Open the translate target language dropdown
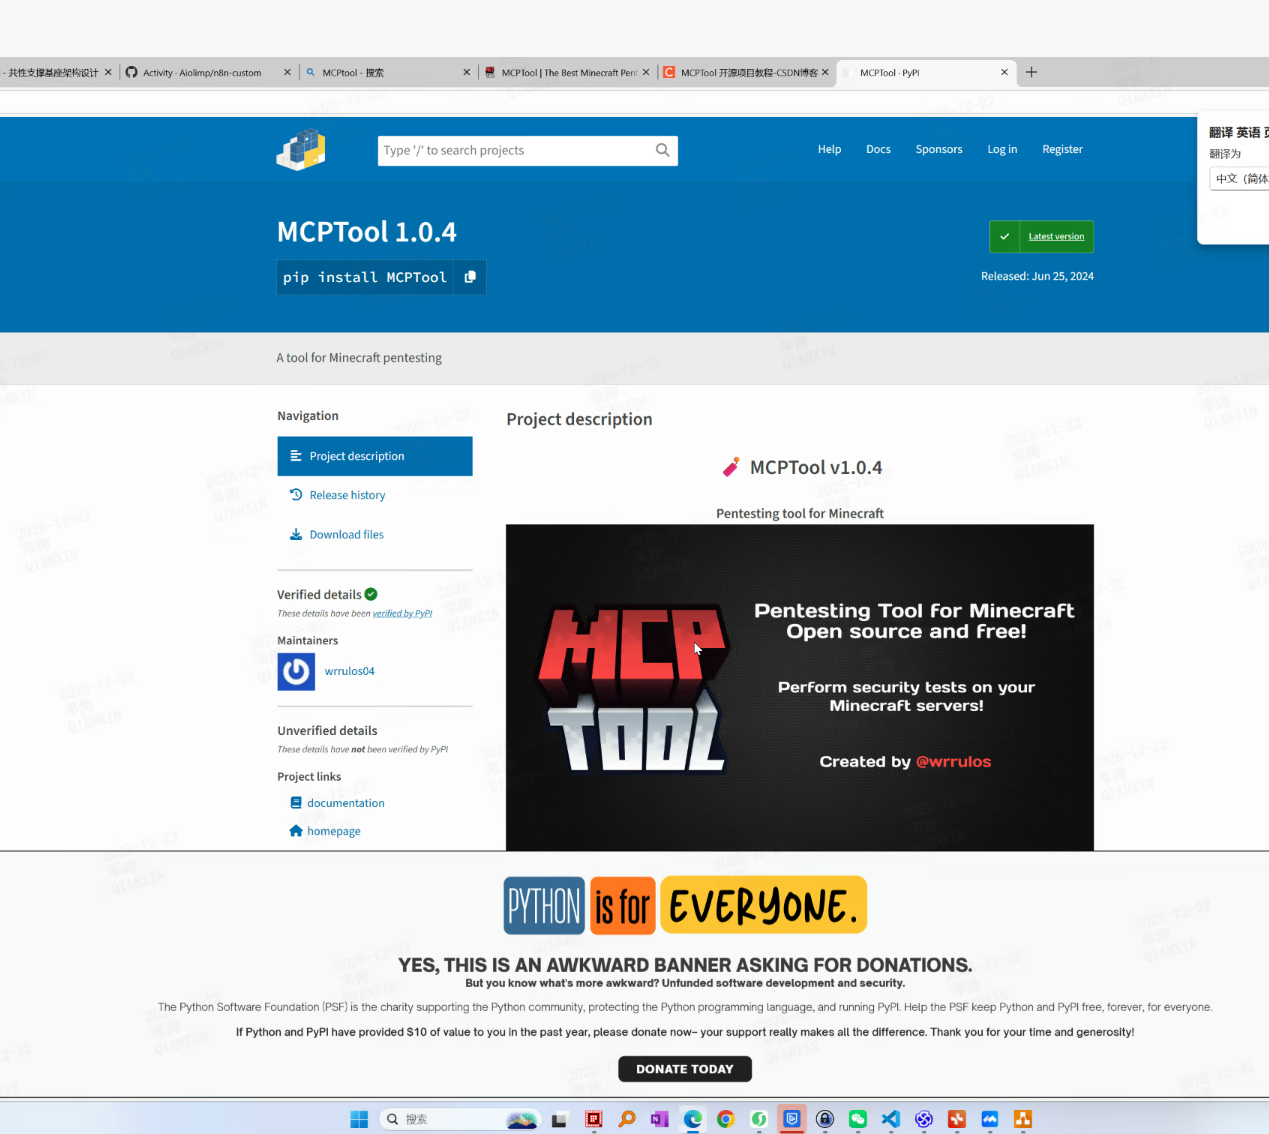 point(1240,179)
